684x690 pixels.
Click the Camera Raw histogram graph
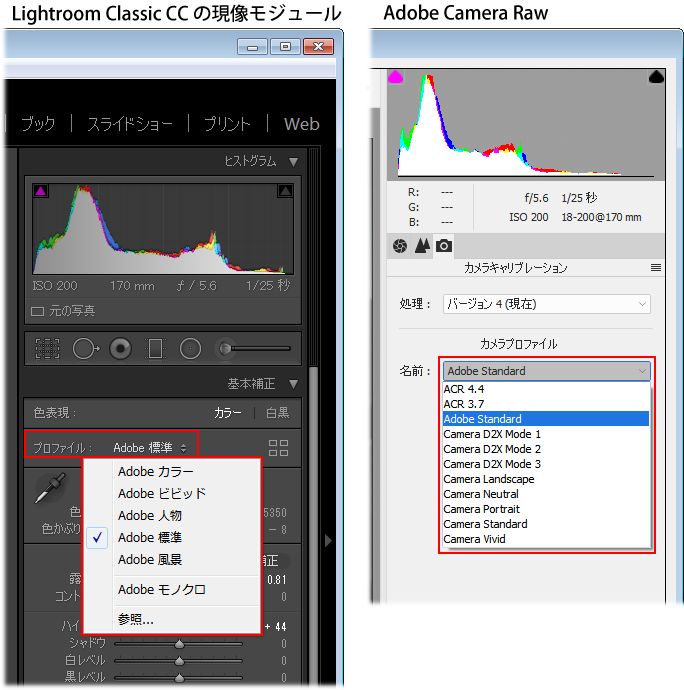pos(526,125)
